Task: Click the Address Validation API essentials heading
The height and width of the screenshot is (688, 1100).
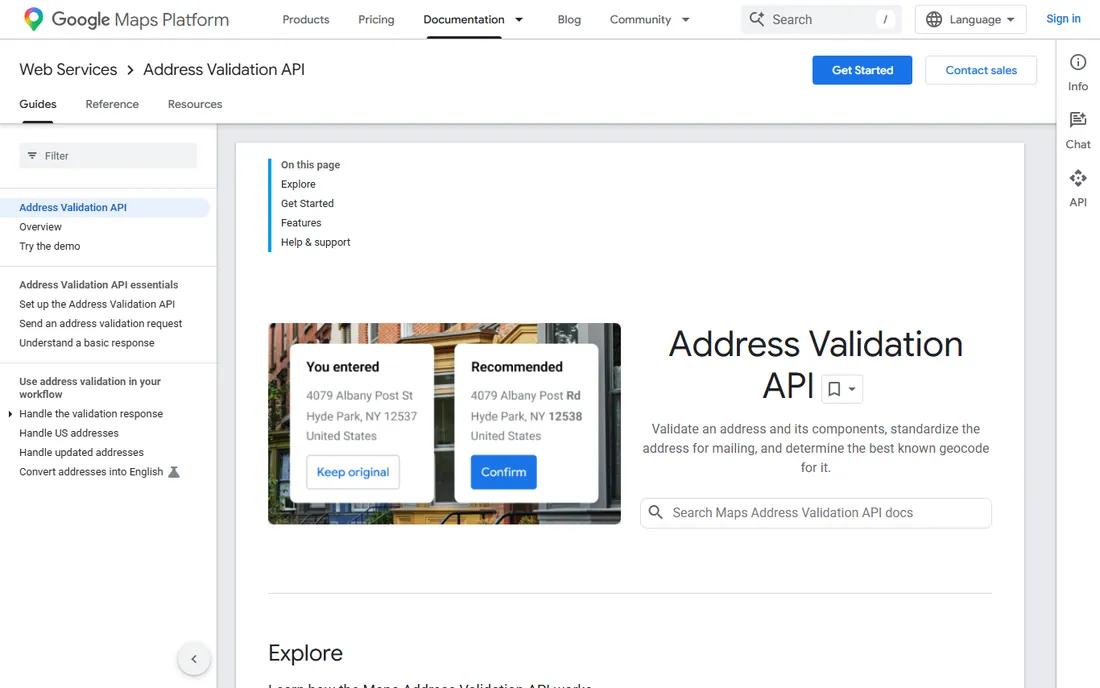Action: click(99, 285)
